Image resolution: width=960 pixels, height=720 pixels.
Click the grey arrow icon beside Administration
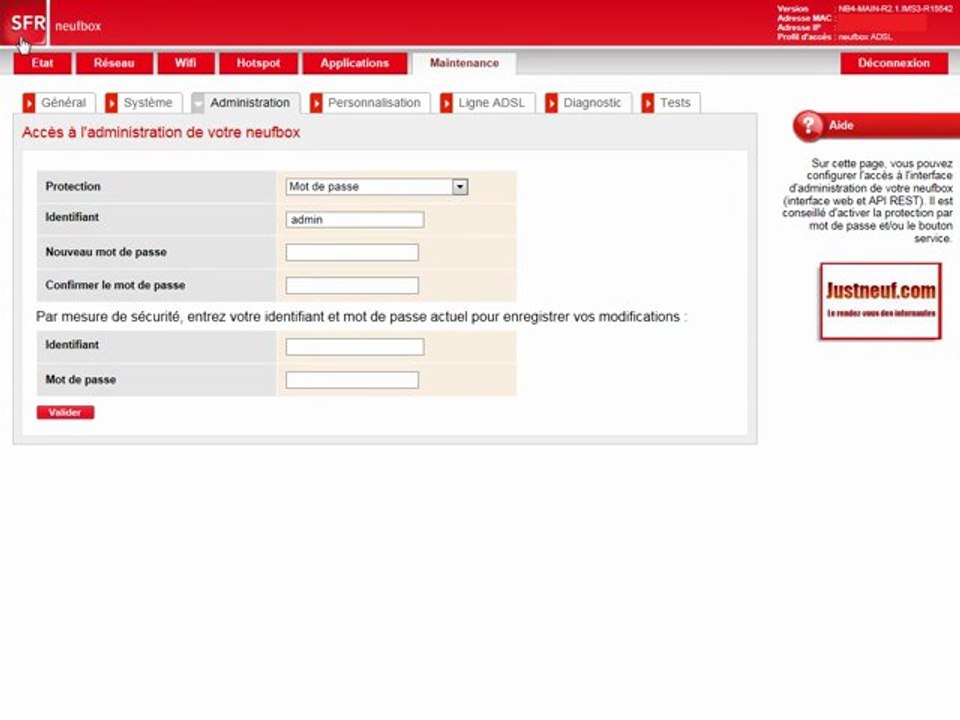[198, 103]
